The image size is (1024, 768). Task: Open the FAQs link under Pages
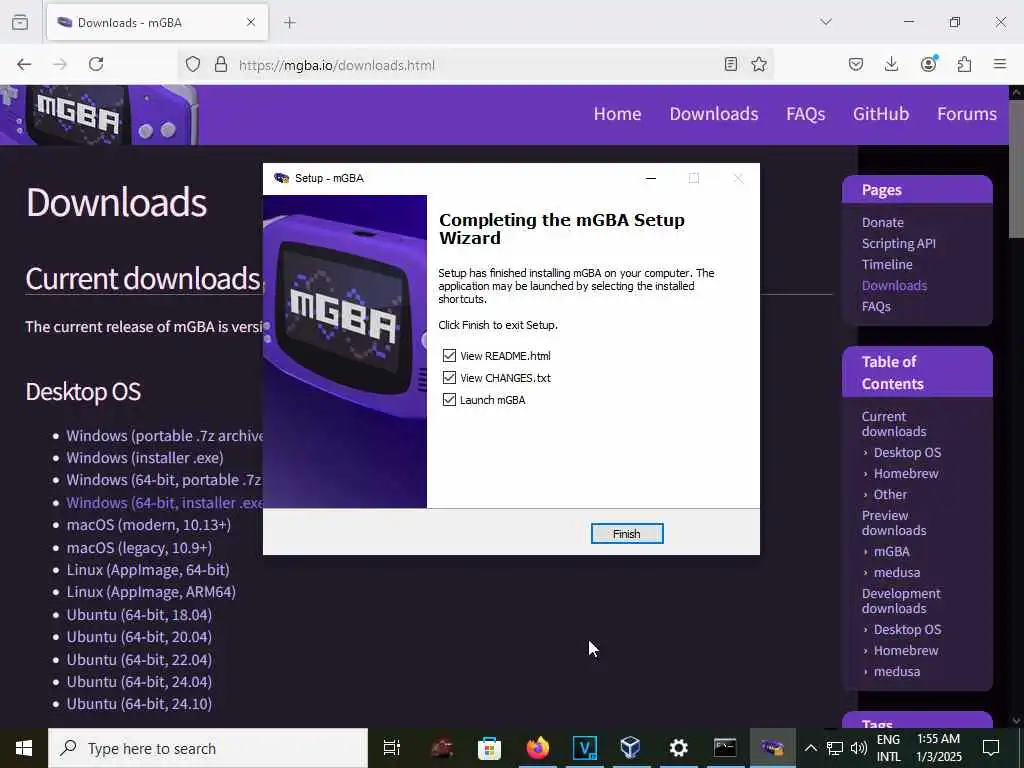point(876,306)
